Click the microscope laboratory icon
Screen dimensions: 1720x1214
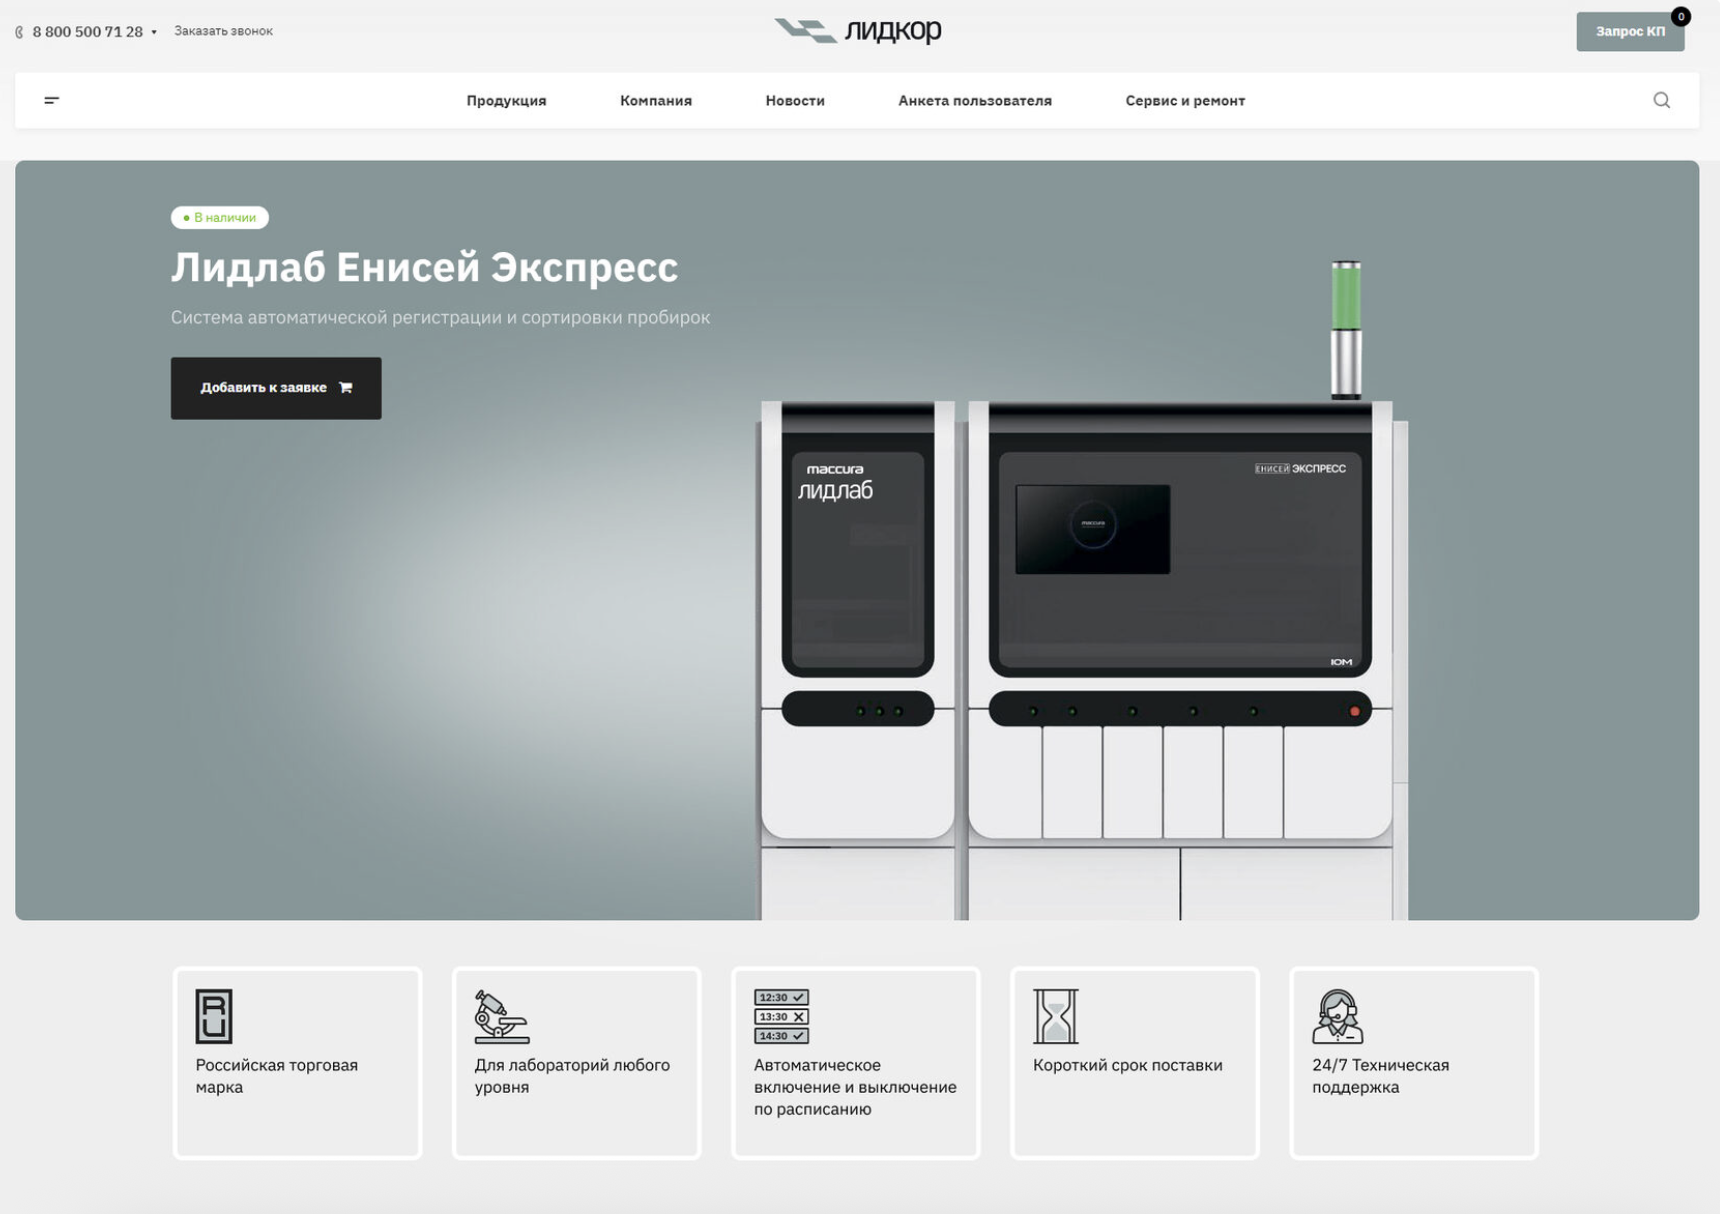[x=501, y=1016]
